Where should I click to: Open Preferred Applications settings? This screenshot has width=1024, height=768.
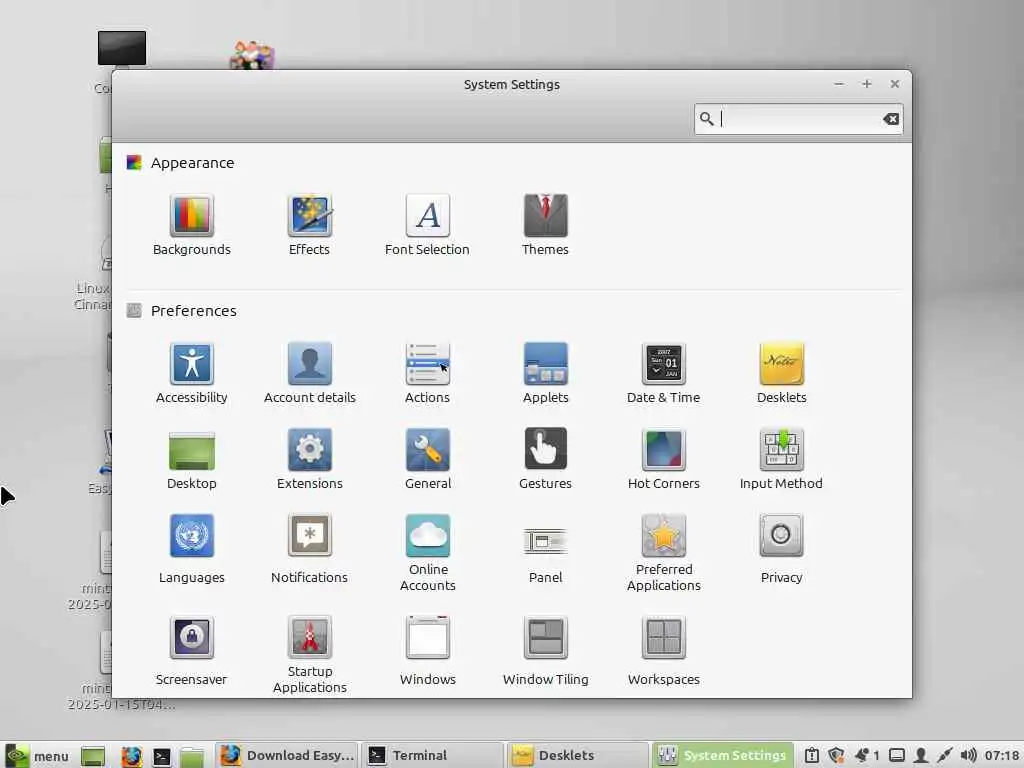[x=664, y=553]
